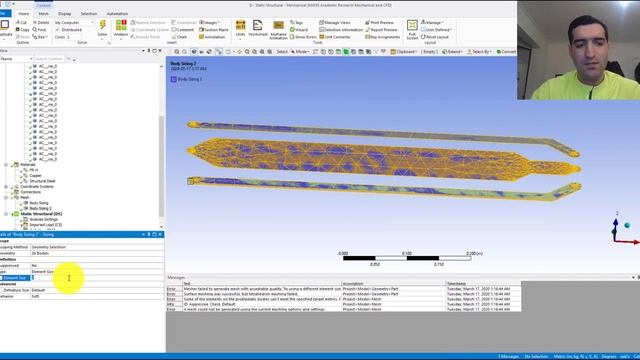Click the Find command
Viewport: 640px width, 360px height.
39,30
